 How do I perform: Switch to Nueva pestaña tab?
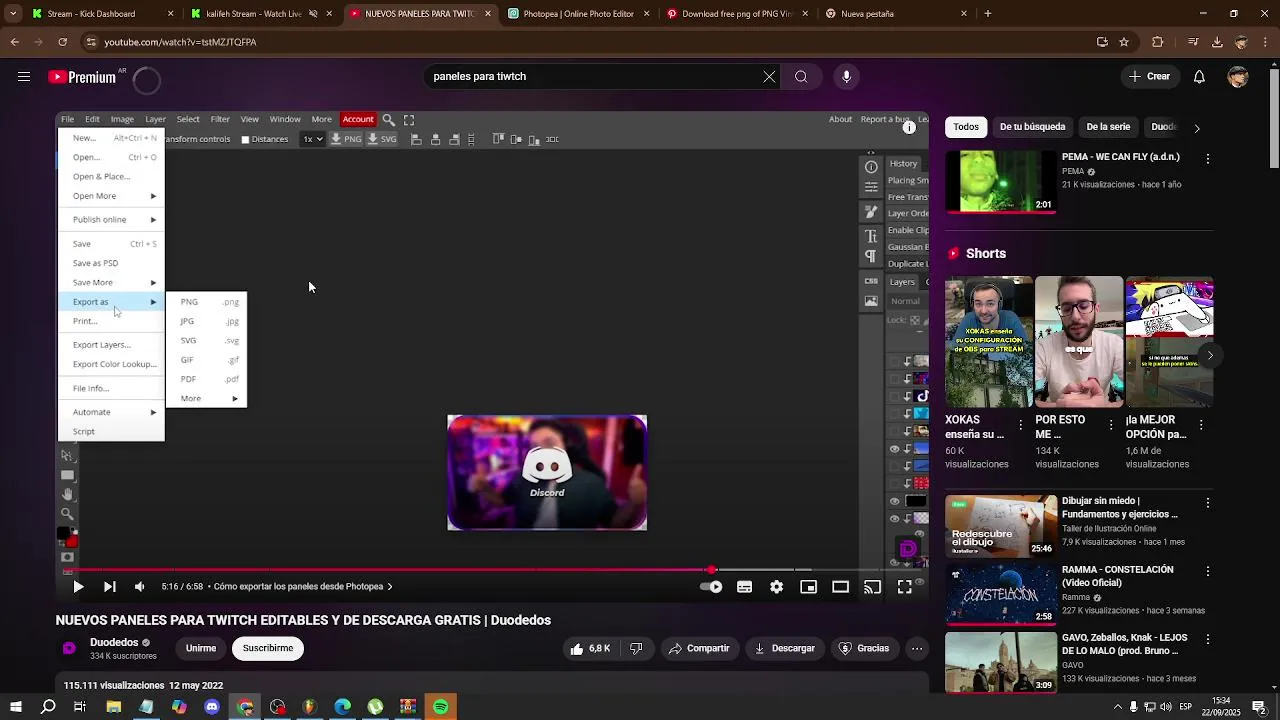(897, 14)
